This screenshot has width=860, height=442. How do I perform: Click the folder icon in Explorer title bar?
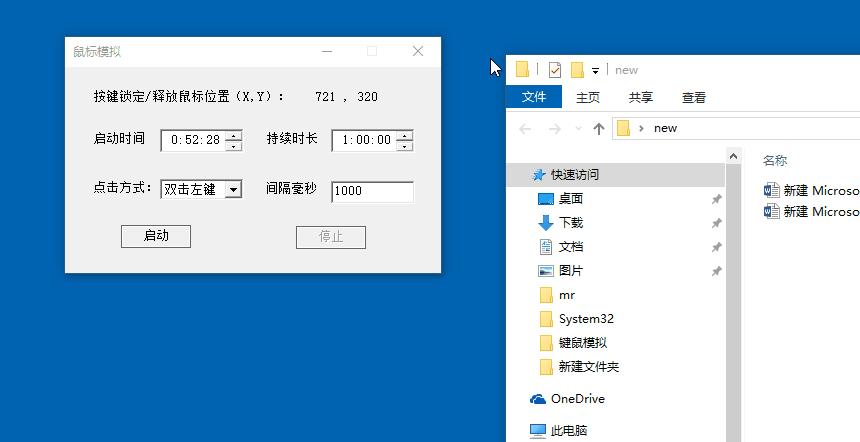pyautogui.click(x=523, y=70)
